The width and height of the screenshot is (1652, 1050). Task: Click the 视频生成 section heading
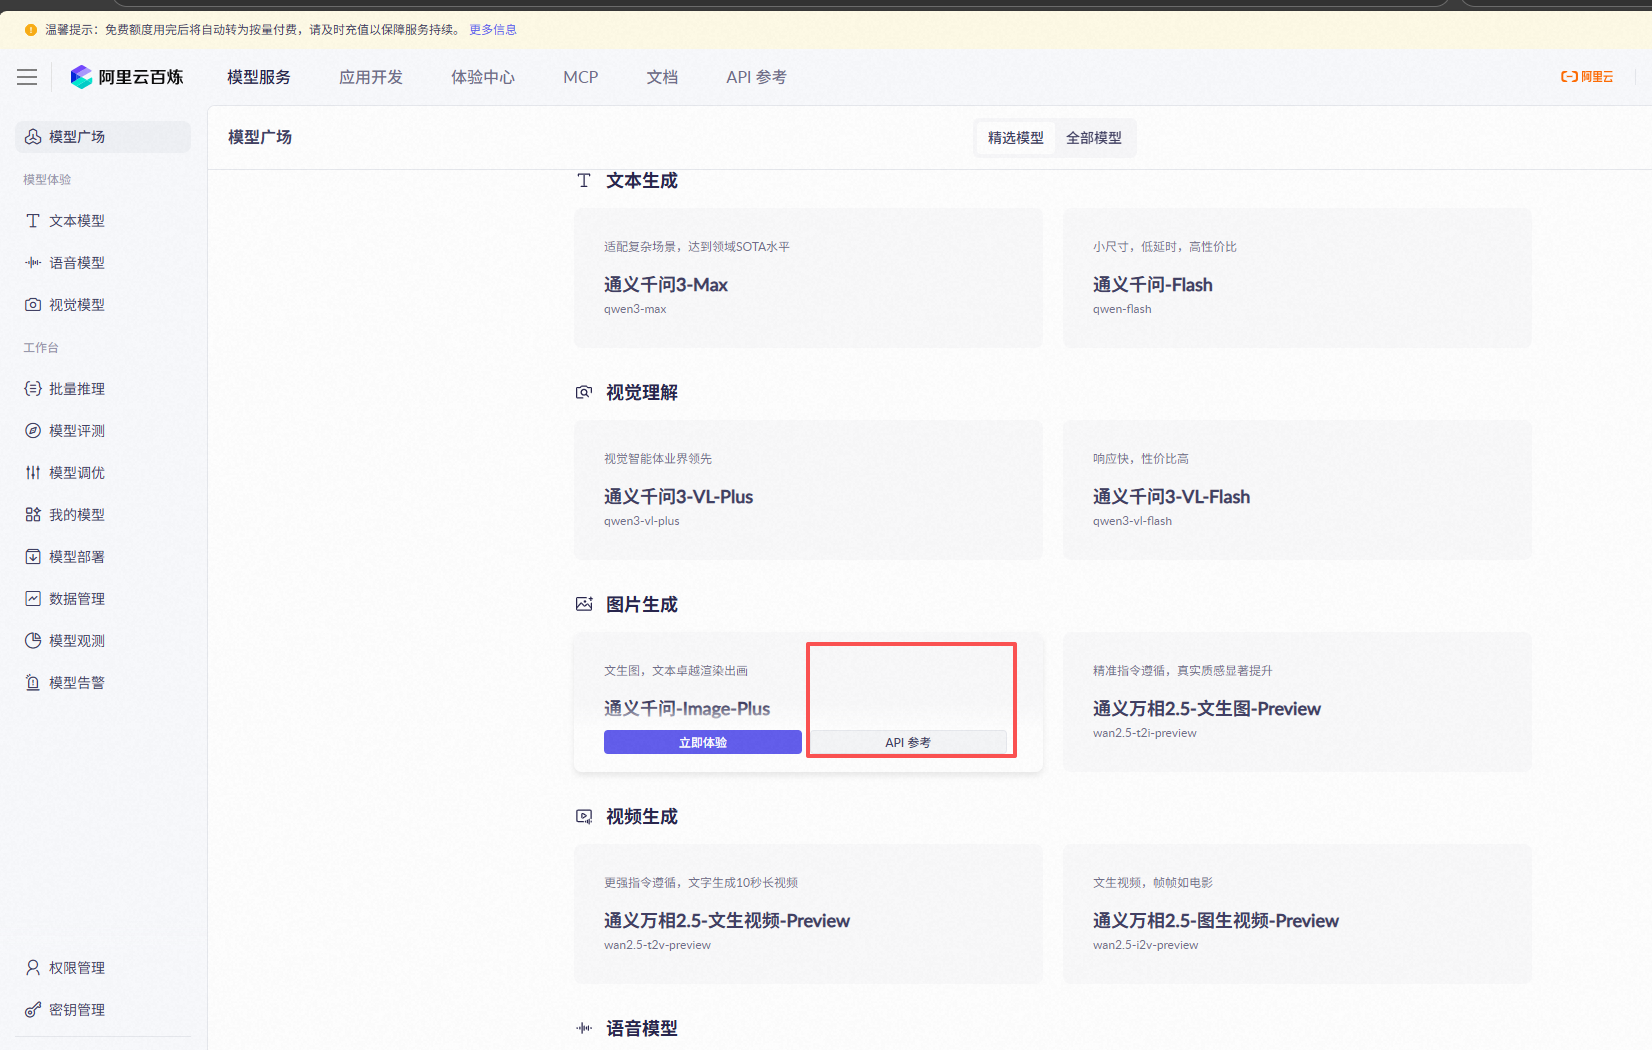pyautogui.click(x=642, y=817)
